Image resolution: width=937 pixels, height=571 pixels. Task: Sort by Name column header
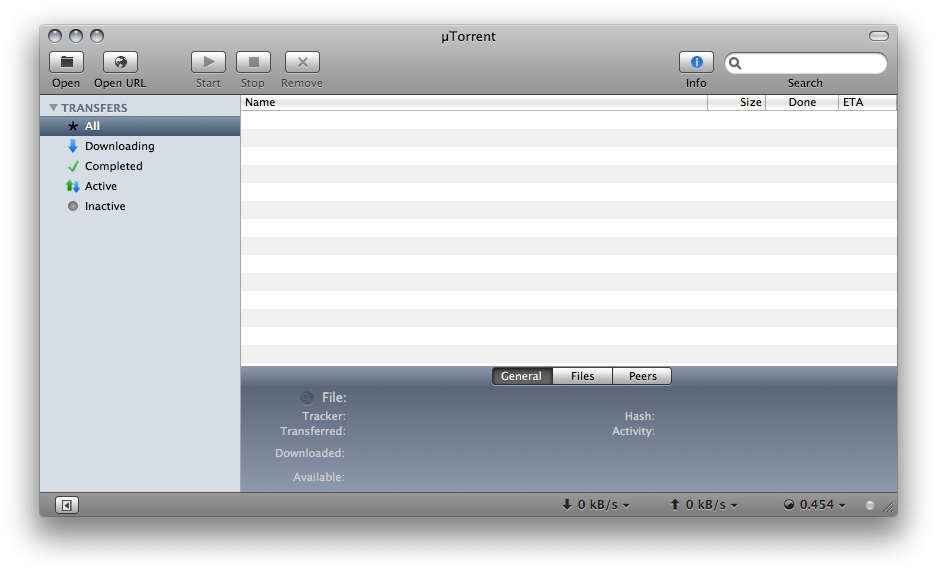click(x=474, y=102)
